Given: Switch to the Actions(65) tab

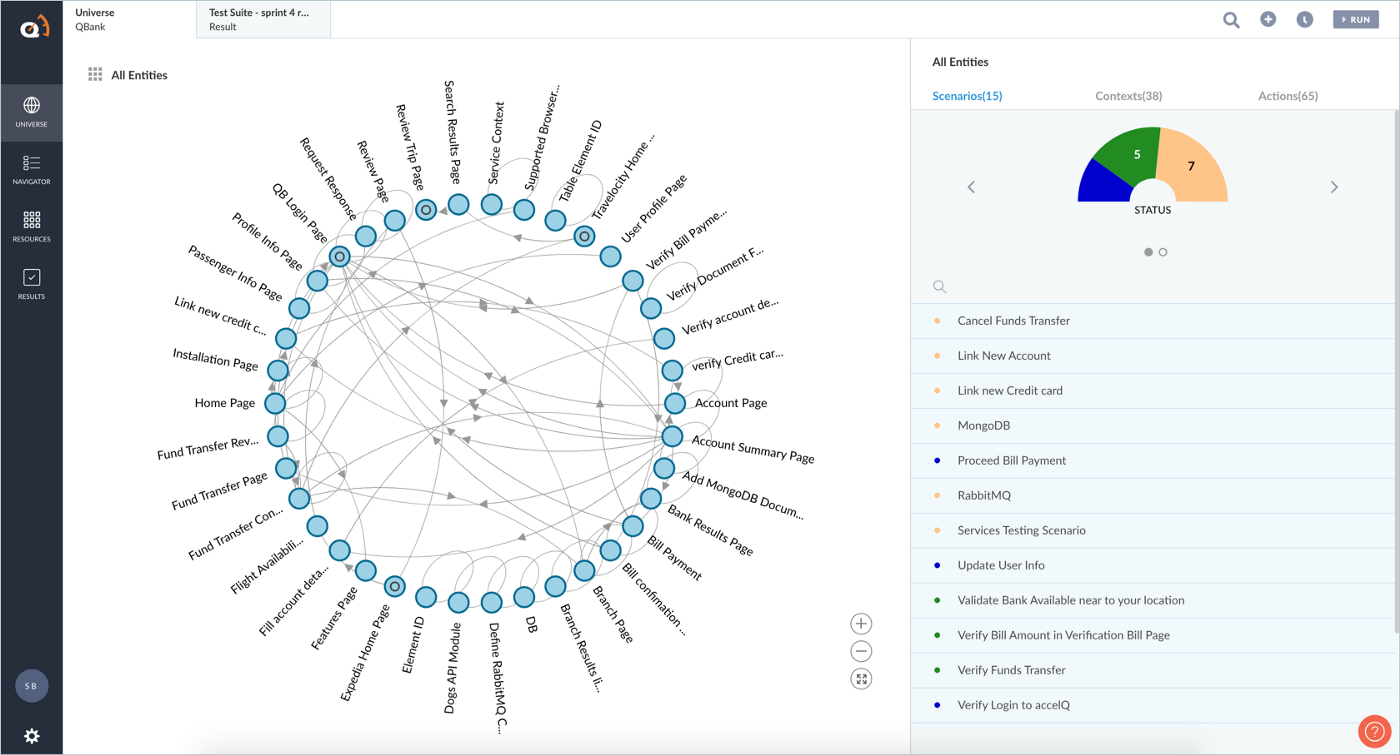Looking at the screenshot, I should [1287, 96].
